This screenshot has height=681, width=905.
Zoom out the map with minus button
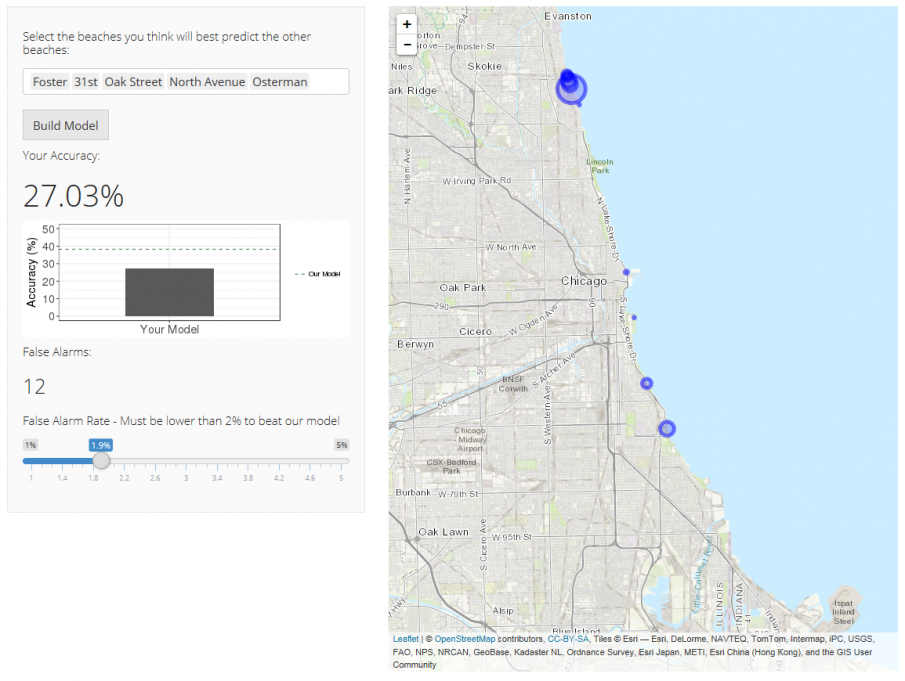pos(407,44)
